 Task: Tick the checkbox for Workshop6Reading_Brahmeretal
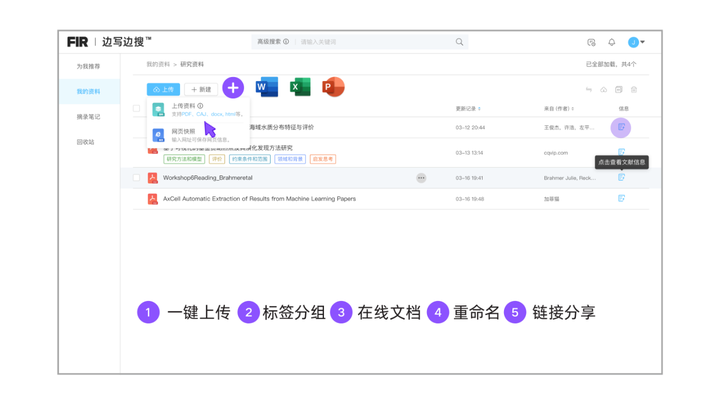click(x=136, y=178)
